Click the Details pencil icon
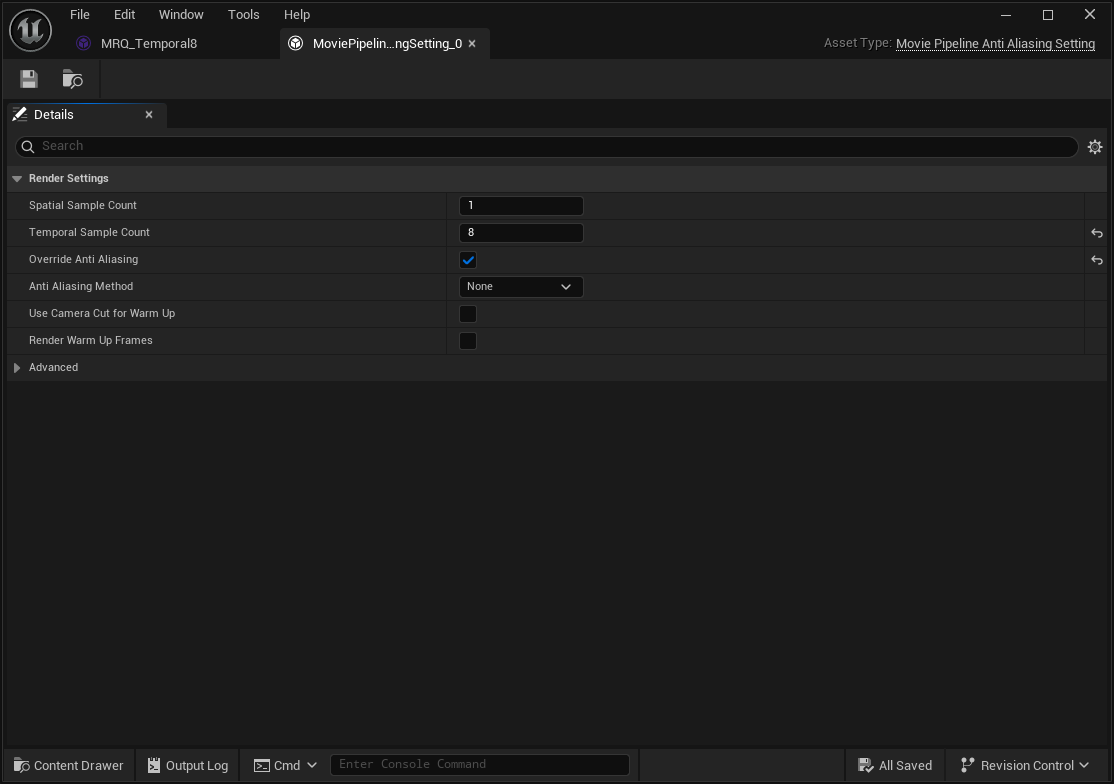Viewport: 1114px width, 784px height. (x=20, y=114)
